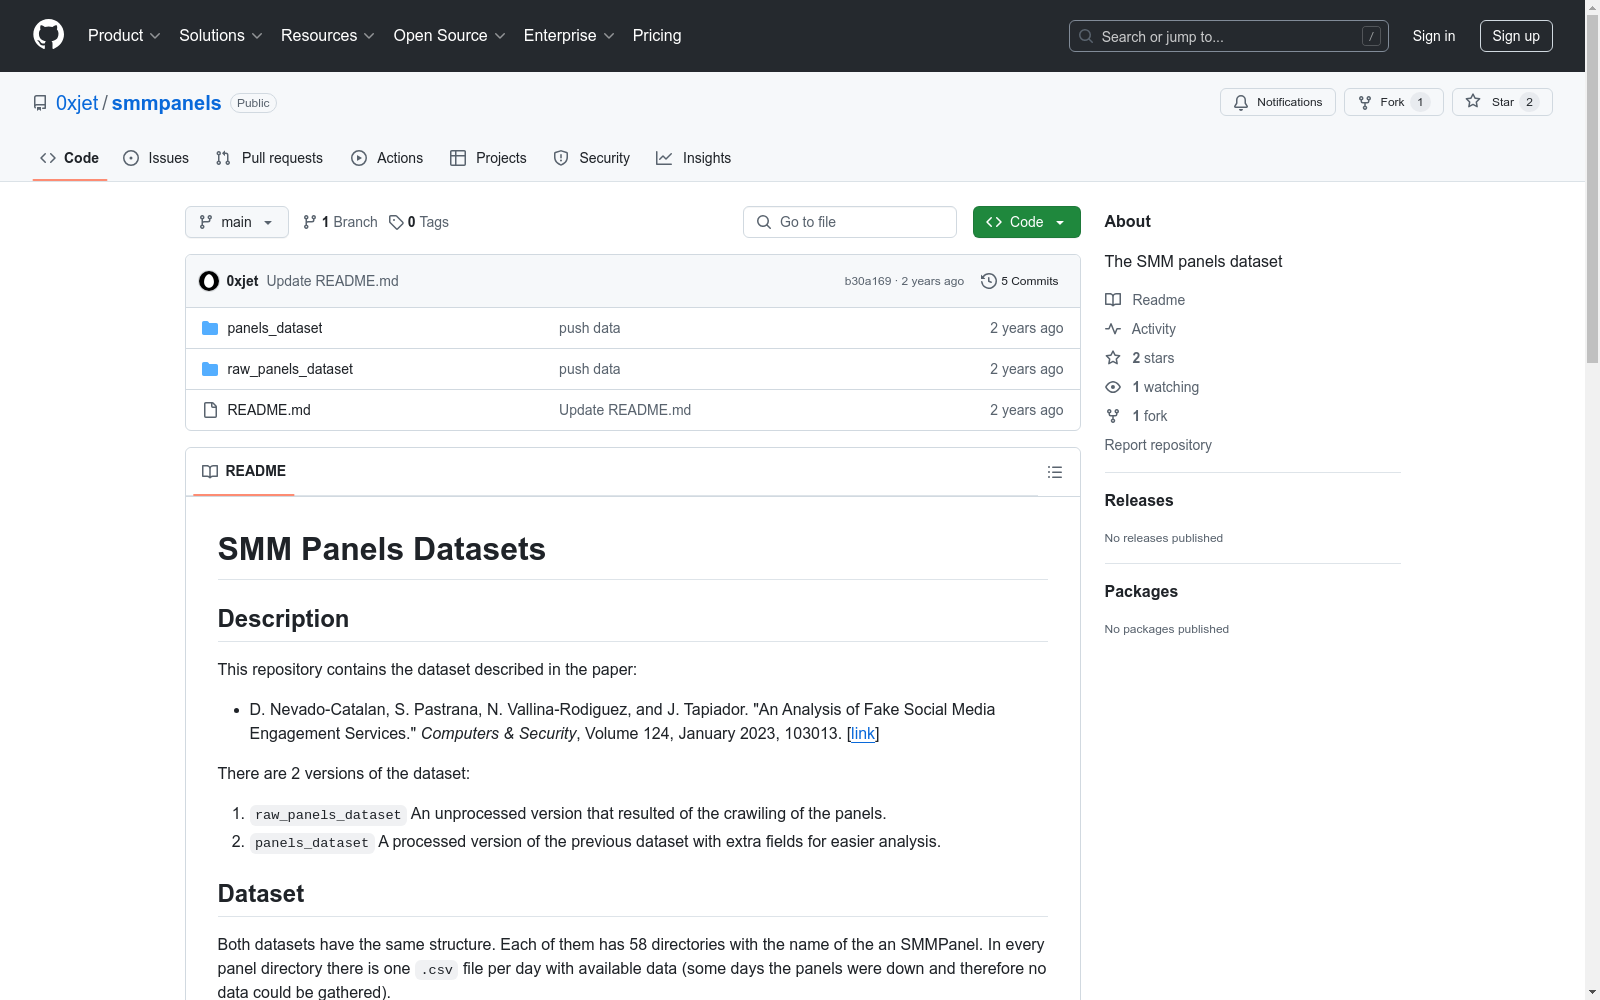Viewport: 1600px width, 1000px height.
Task: Open the Packages heading link
Action: tap(1141, 591)
